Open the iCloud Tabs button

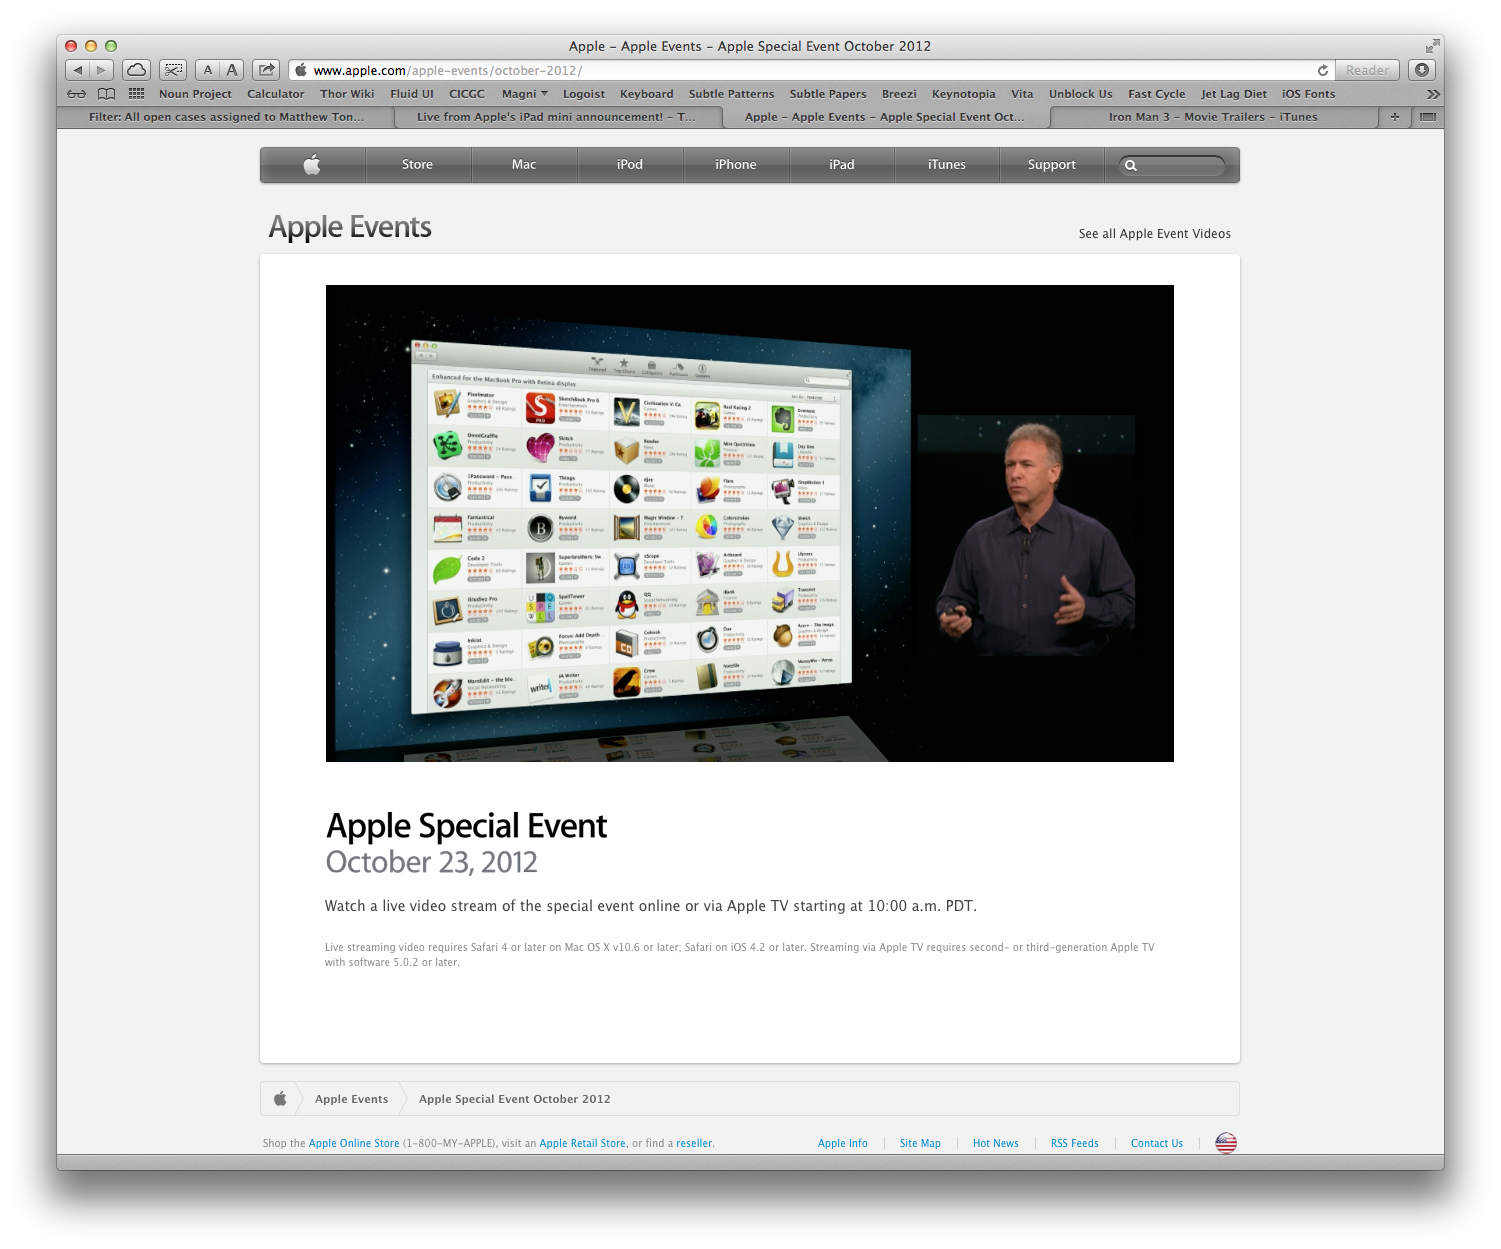(137, 70)
